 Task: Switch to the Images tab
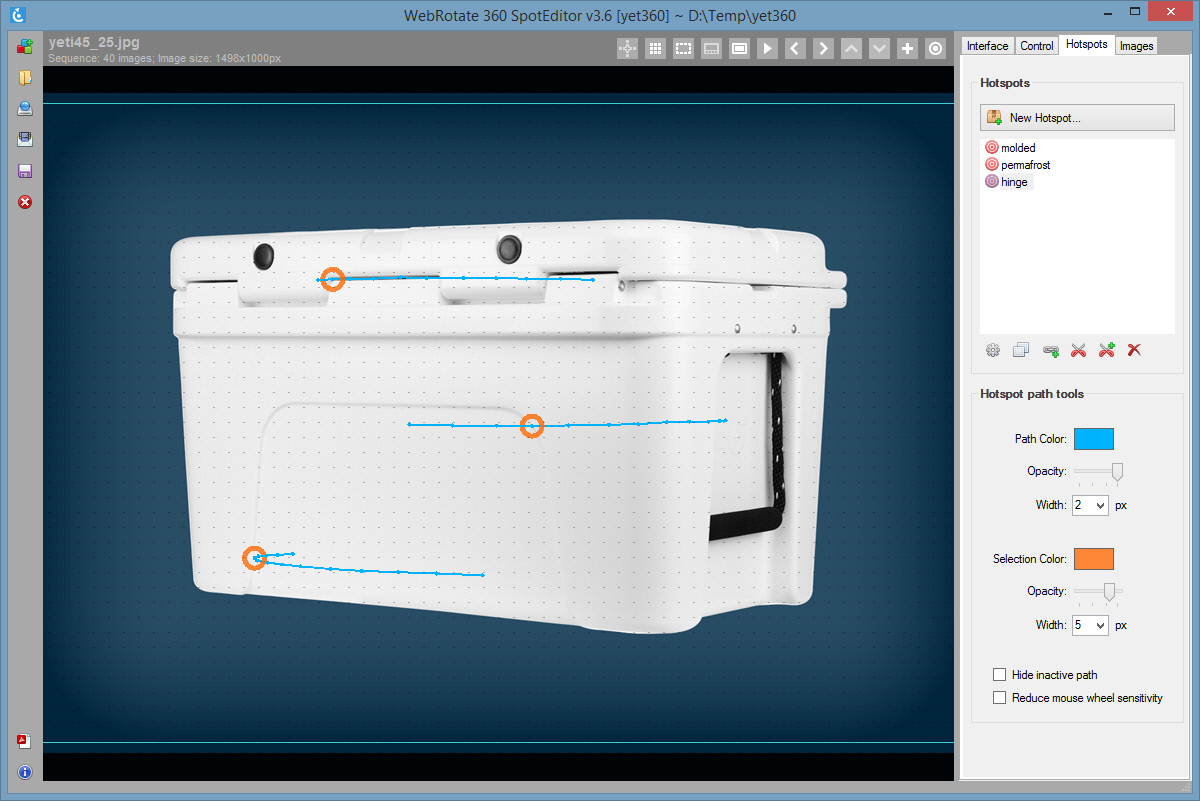tap(1136, 46)
